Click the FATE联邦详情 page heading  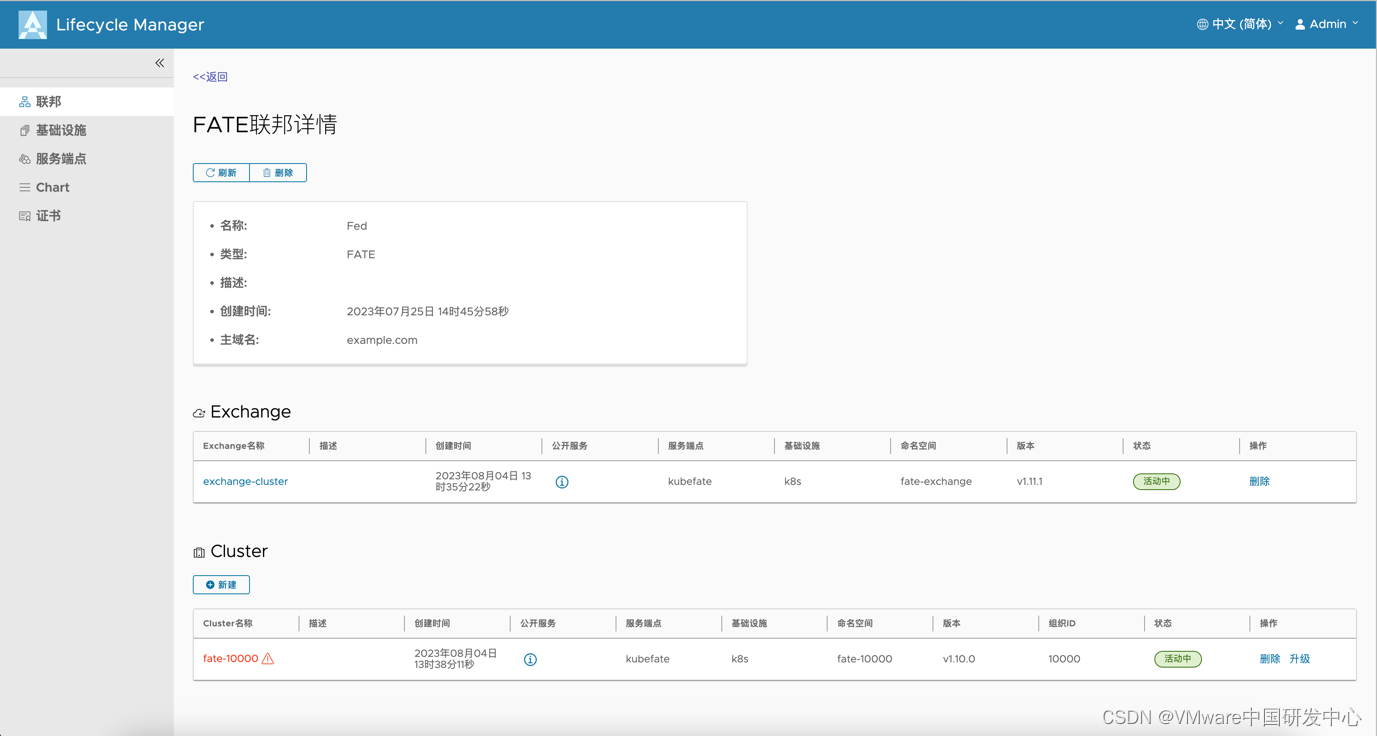point(265,125)
